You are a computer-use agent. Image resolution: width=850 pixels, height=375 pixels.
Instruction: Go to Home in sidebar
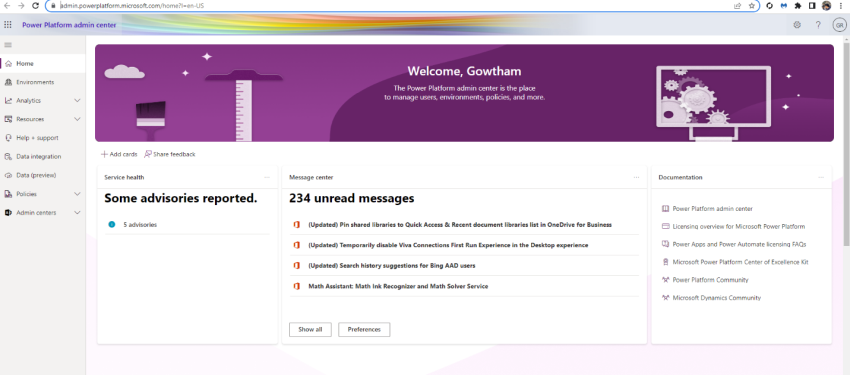43,63
